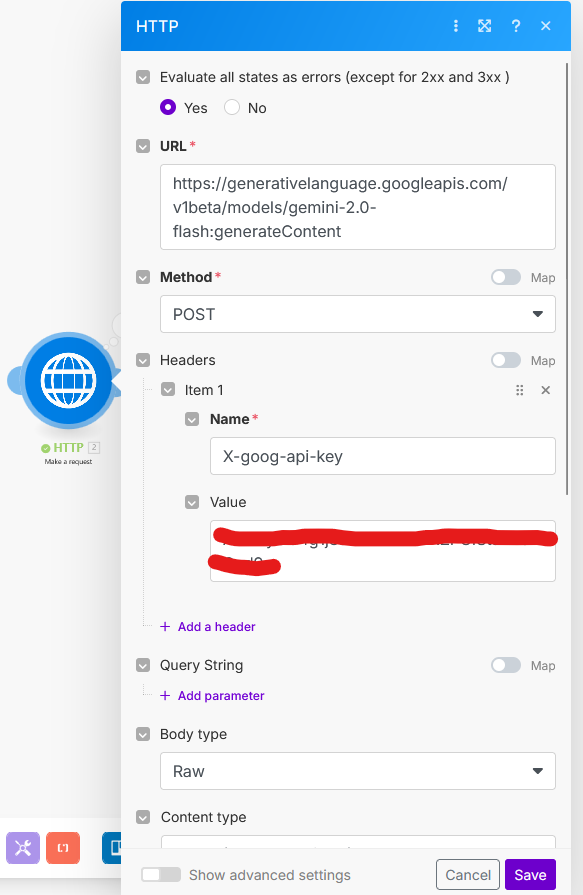This screenshot has height=895, width=583.
Task: Toggle Map switch for Headers
Action: (x=506, y=360)
